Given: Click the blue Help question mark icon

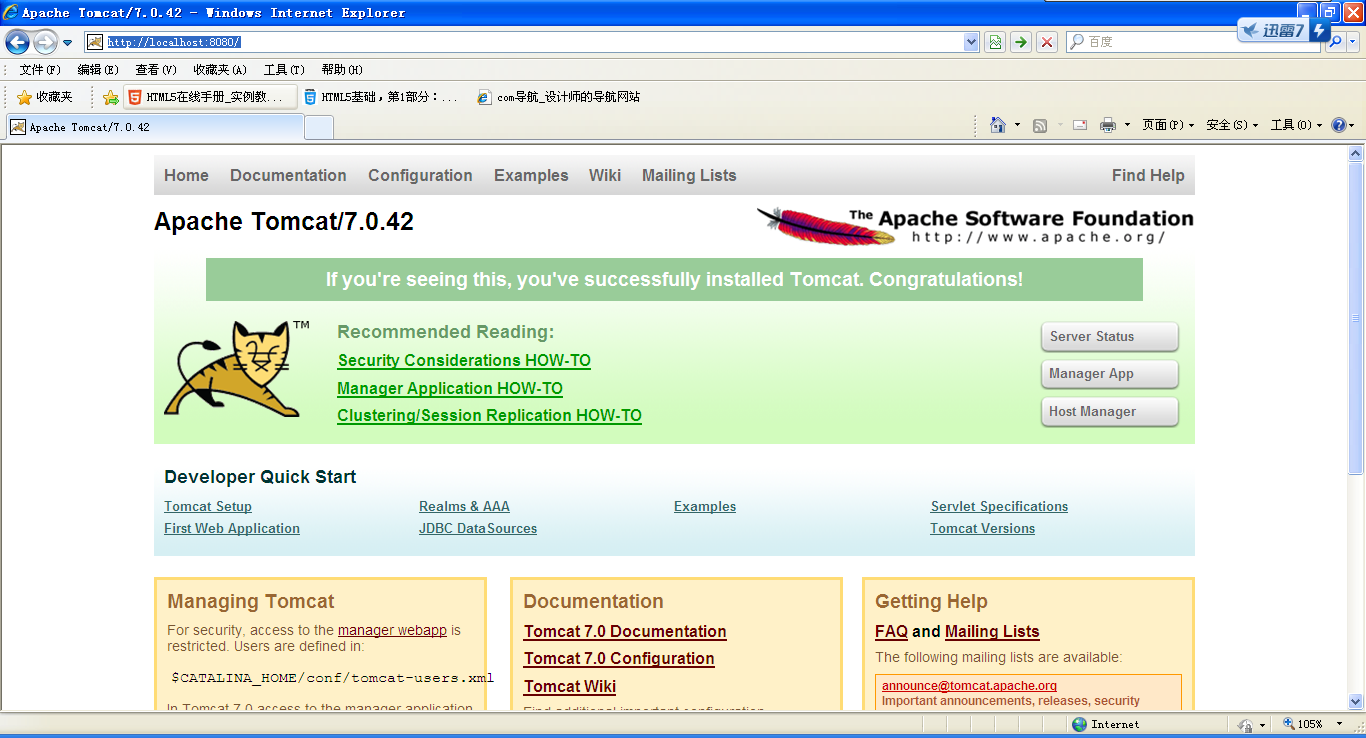Looking at the screenshot, I should (1339, 125).
